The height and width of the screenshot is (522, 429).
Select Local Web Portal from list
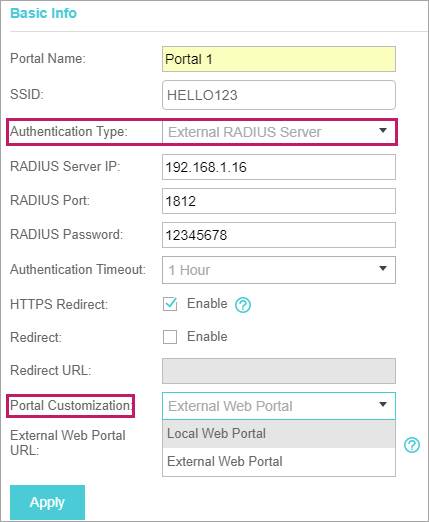click(279, 434)
